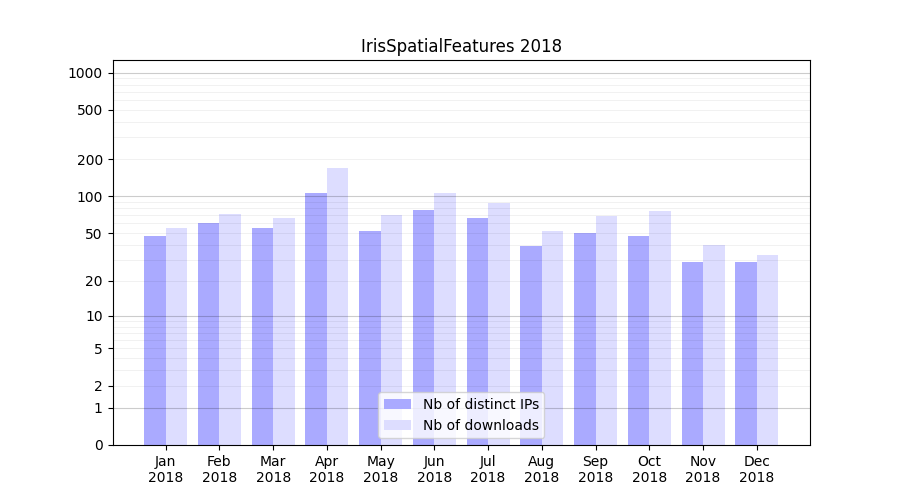900x500 pixels.
Task: Click the 'Nb of downloads' legend color swatch
Action: [397, 425]
